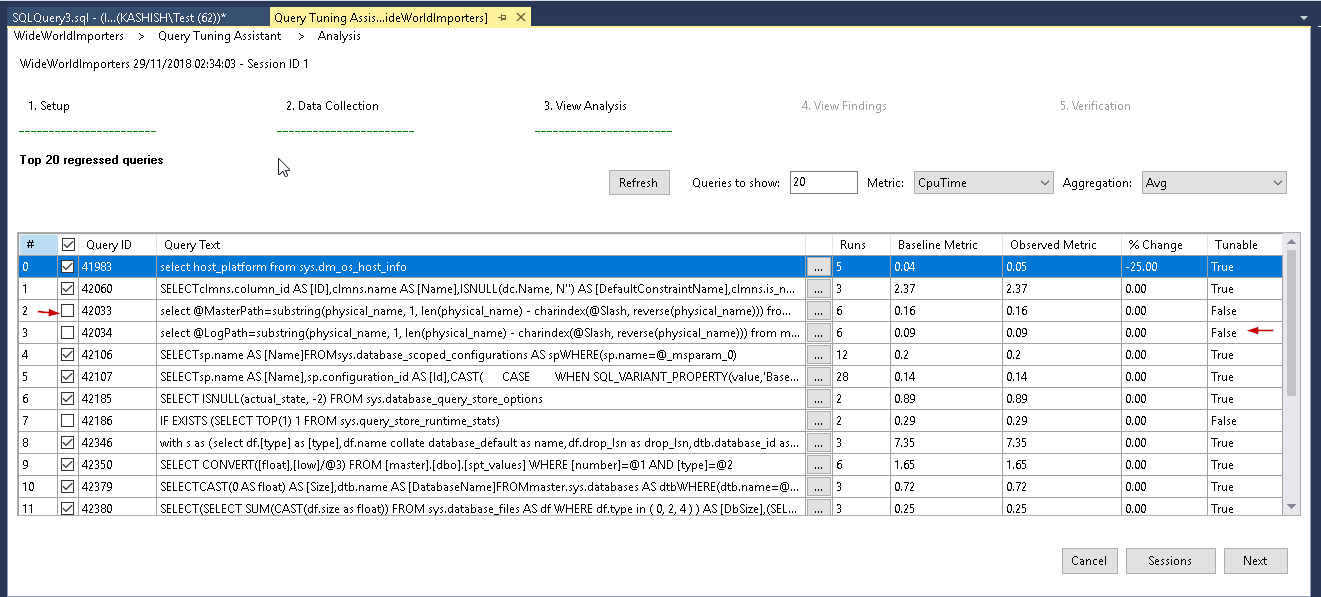
Task: Click the Queries to show input field
Action: [823, 183]
